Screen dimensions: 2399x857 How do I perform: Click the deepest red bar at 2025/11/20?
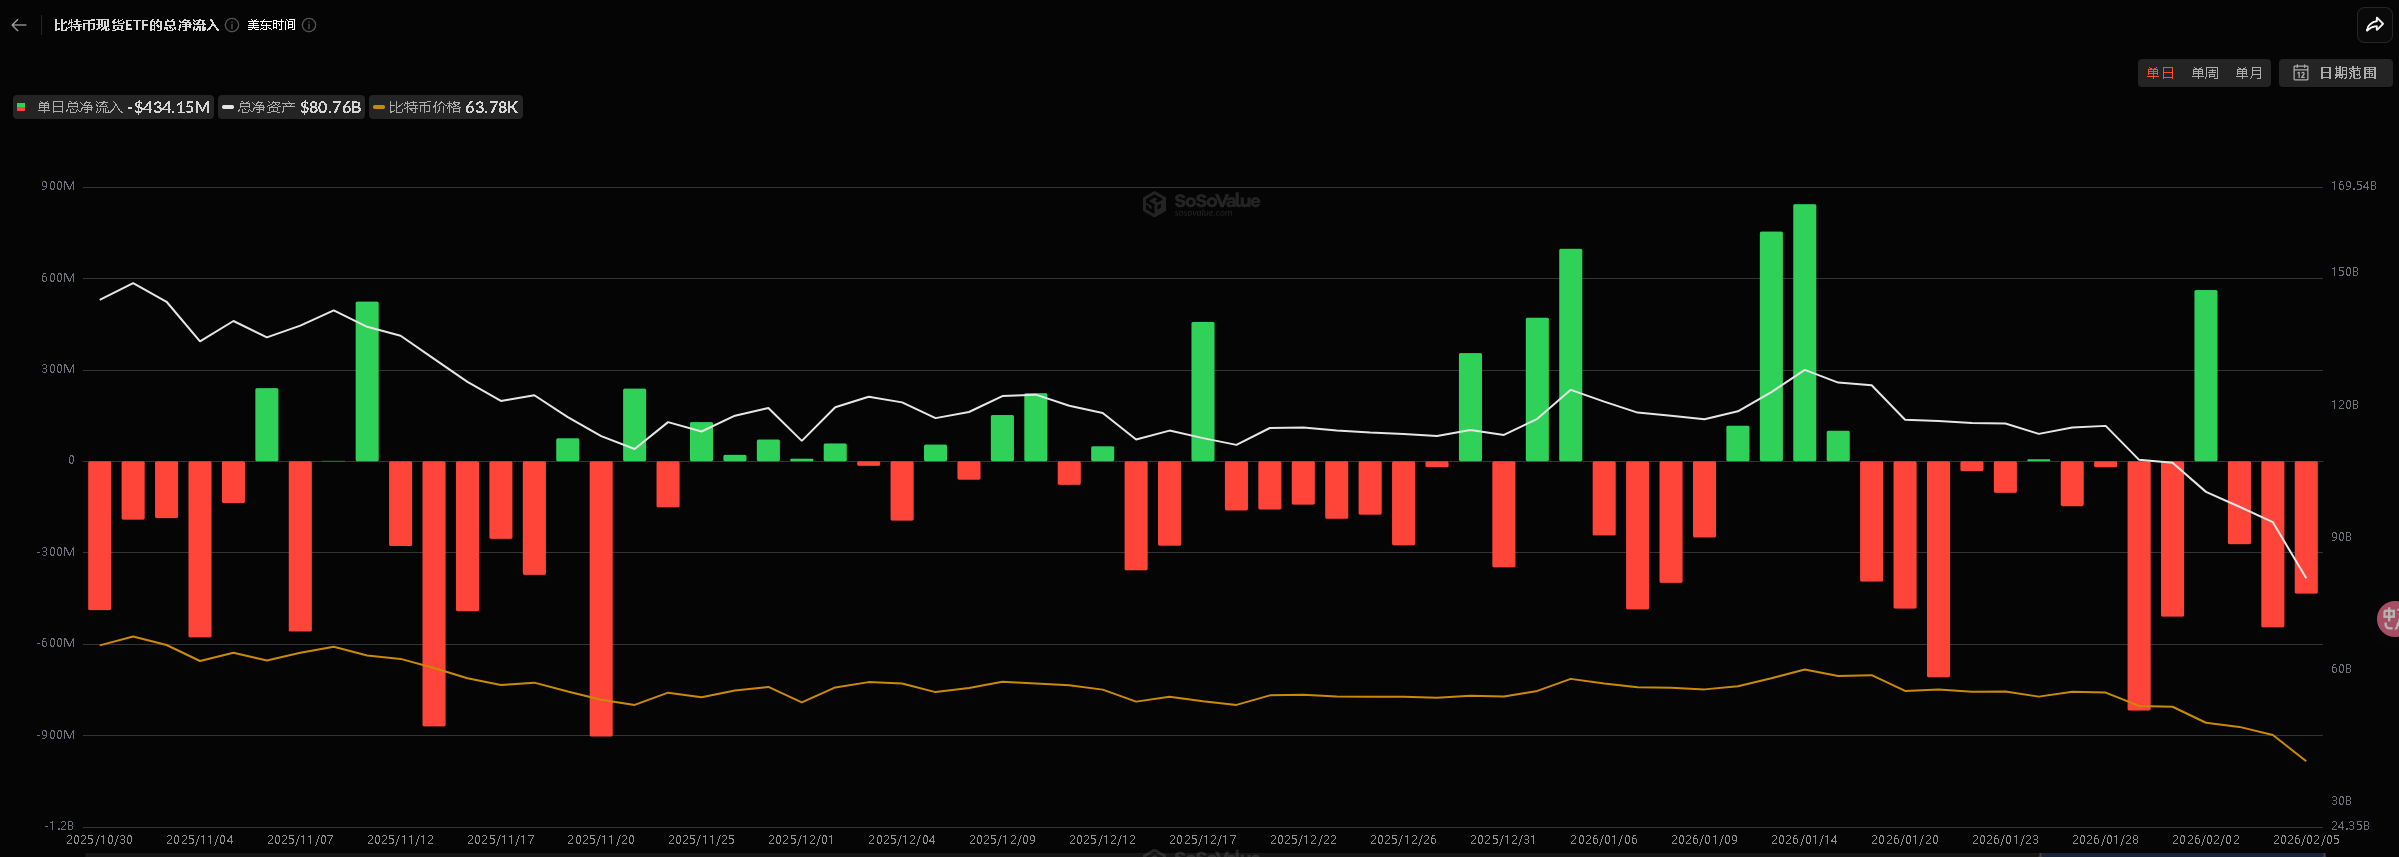601,598
